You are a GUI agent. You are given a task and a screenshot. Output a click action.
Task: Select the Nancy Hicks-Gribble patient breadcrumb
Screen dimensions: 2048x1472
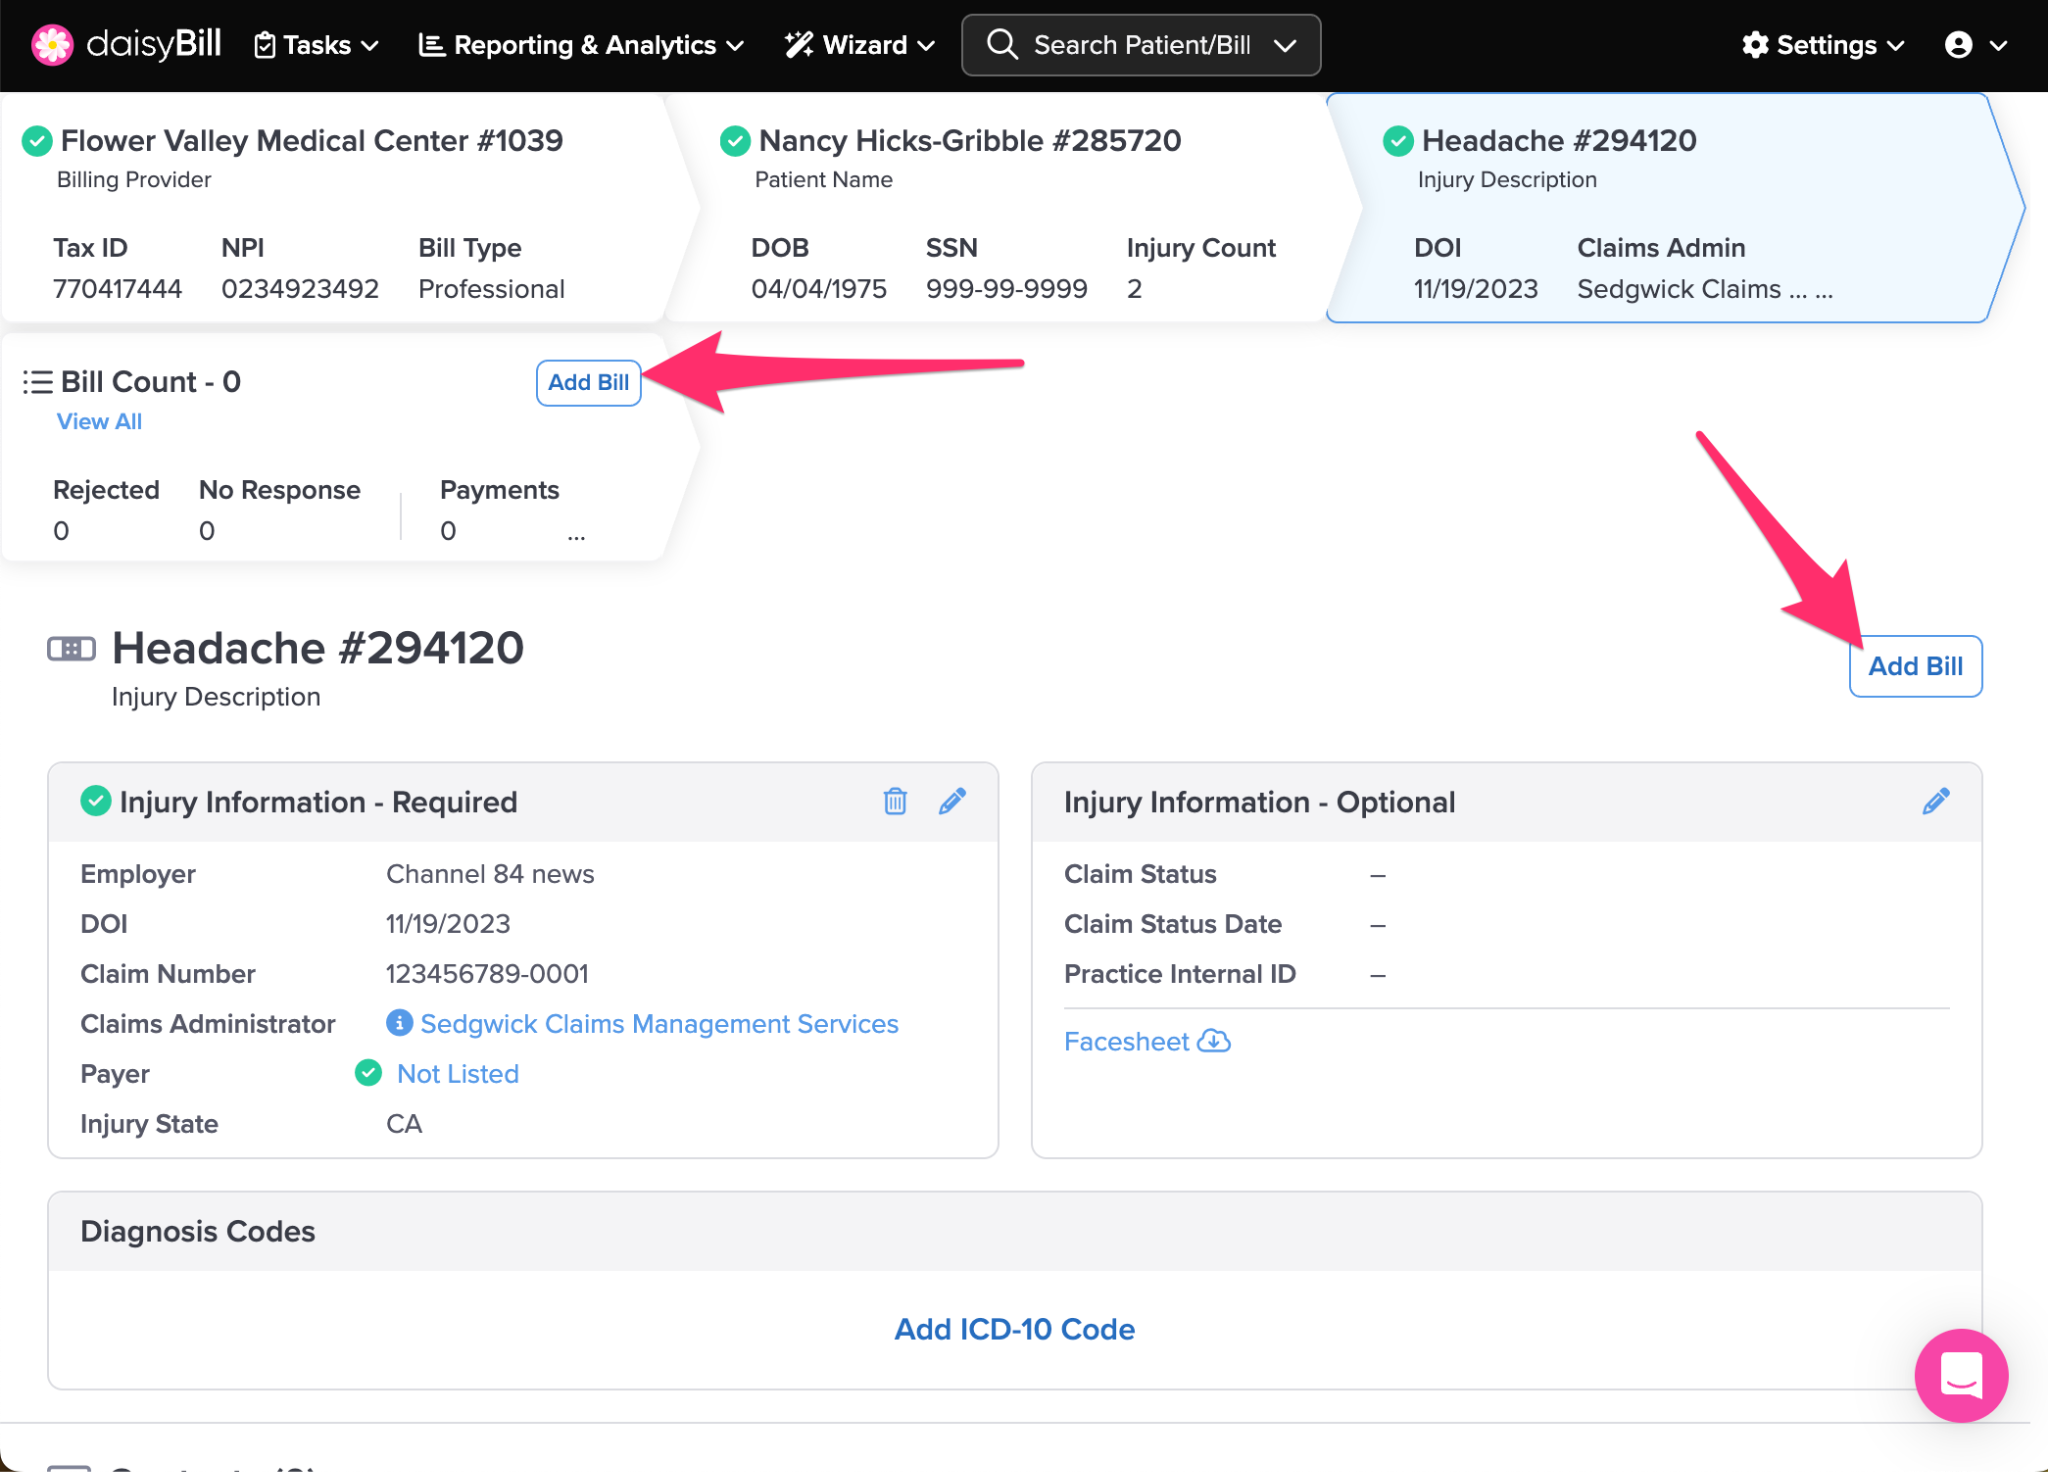(x=969, y=141)
